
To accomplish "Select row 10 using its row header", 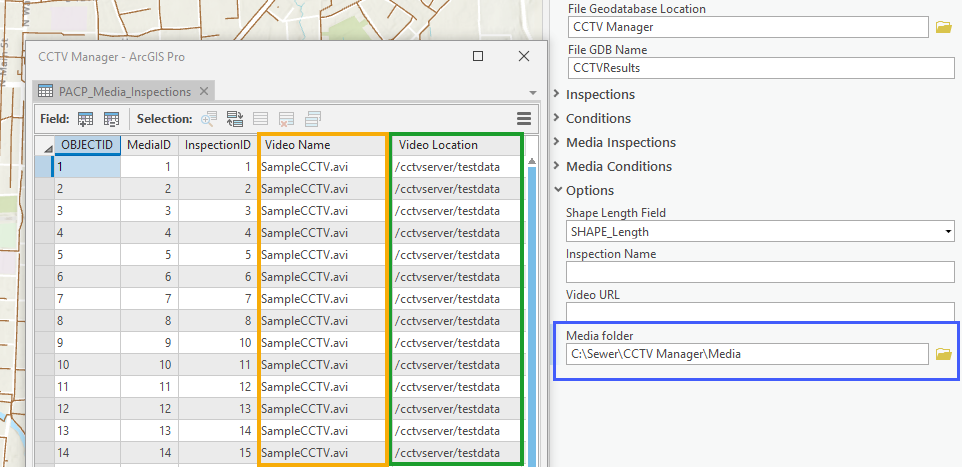I will point(45,365).
